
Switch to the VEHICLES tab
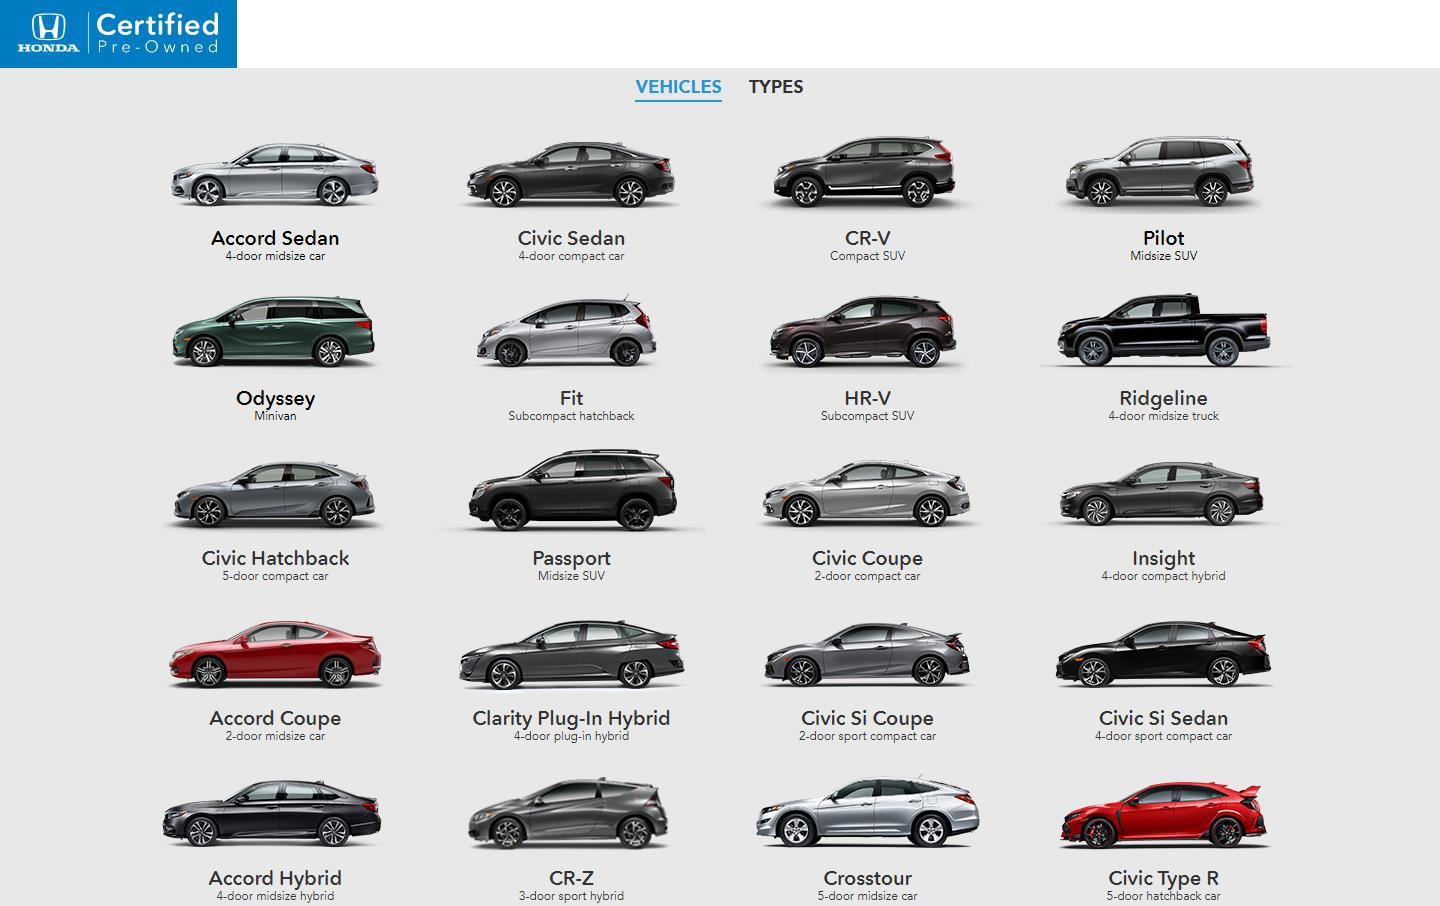(x=678, y=87)
